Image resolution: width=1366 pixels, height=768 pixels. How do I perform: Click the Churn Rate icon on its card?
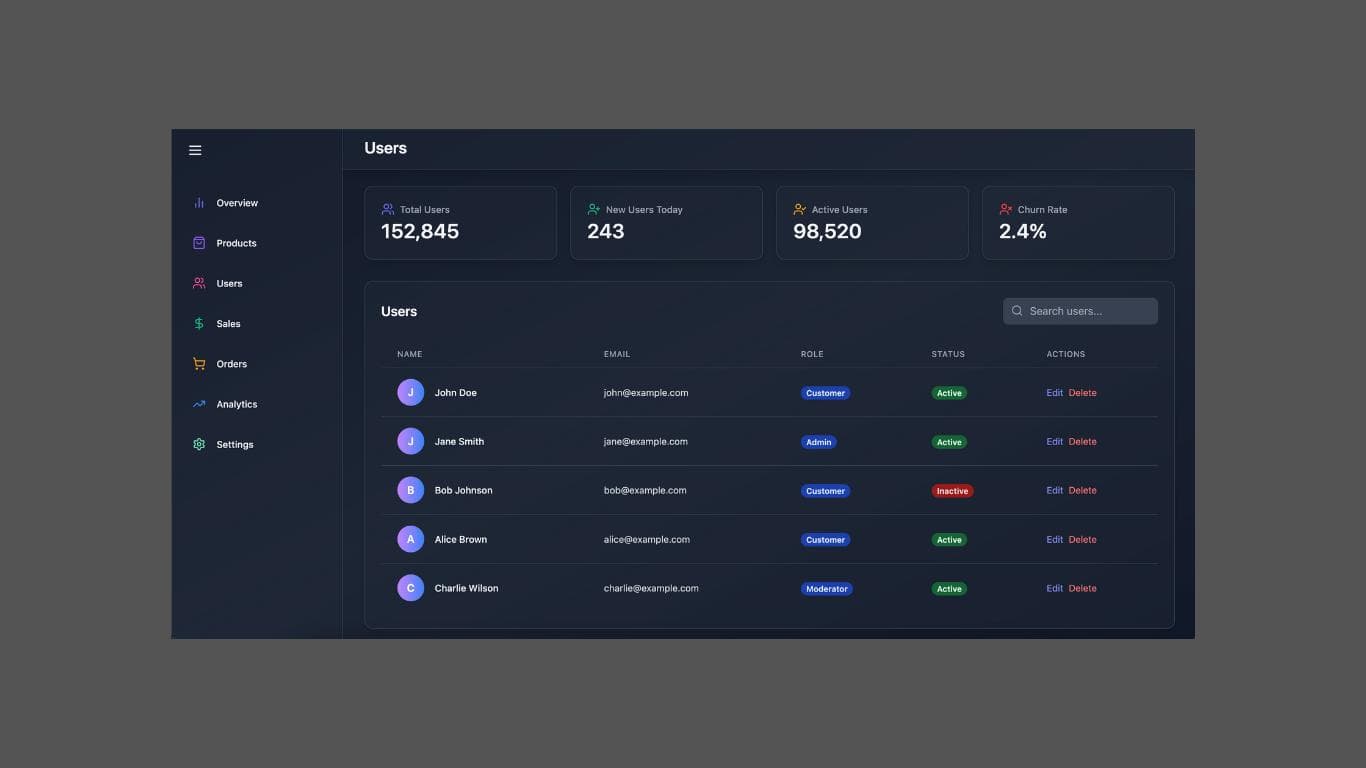pyautogui.click(x=1005, y=209)
